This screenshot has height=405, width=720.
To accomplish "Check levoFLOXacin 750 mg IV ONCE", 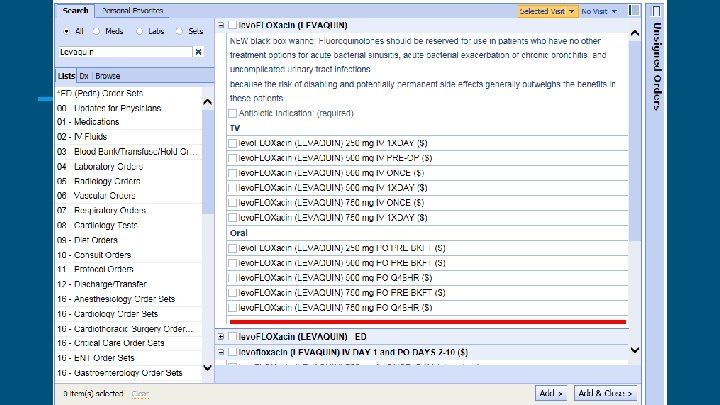I will click(x=233, y=202).
